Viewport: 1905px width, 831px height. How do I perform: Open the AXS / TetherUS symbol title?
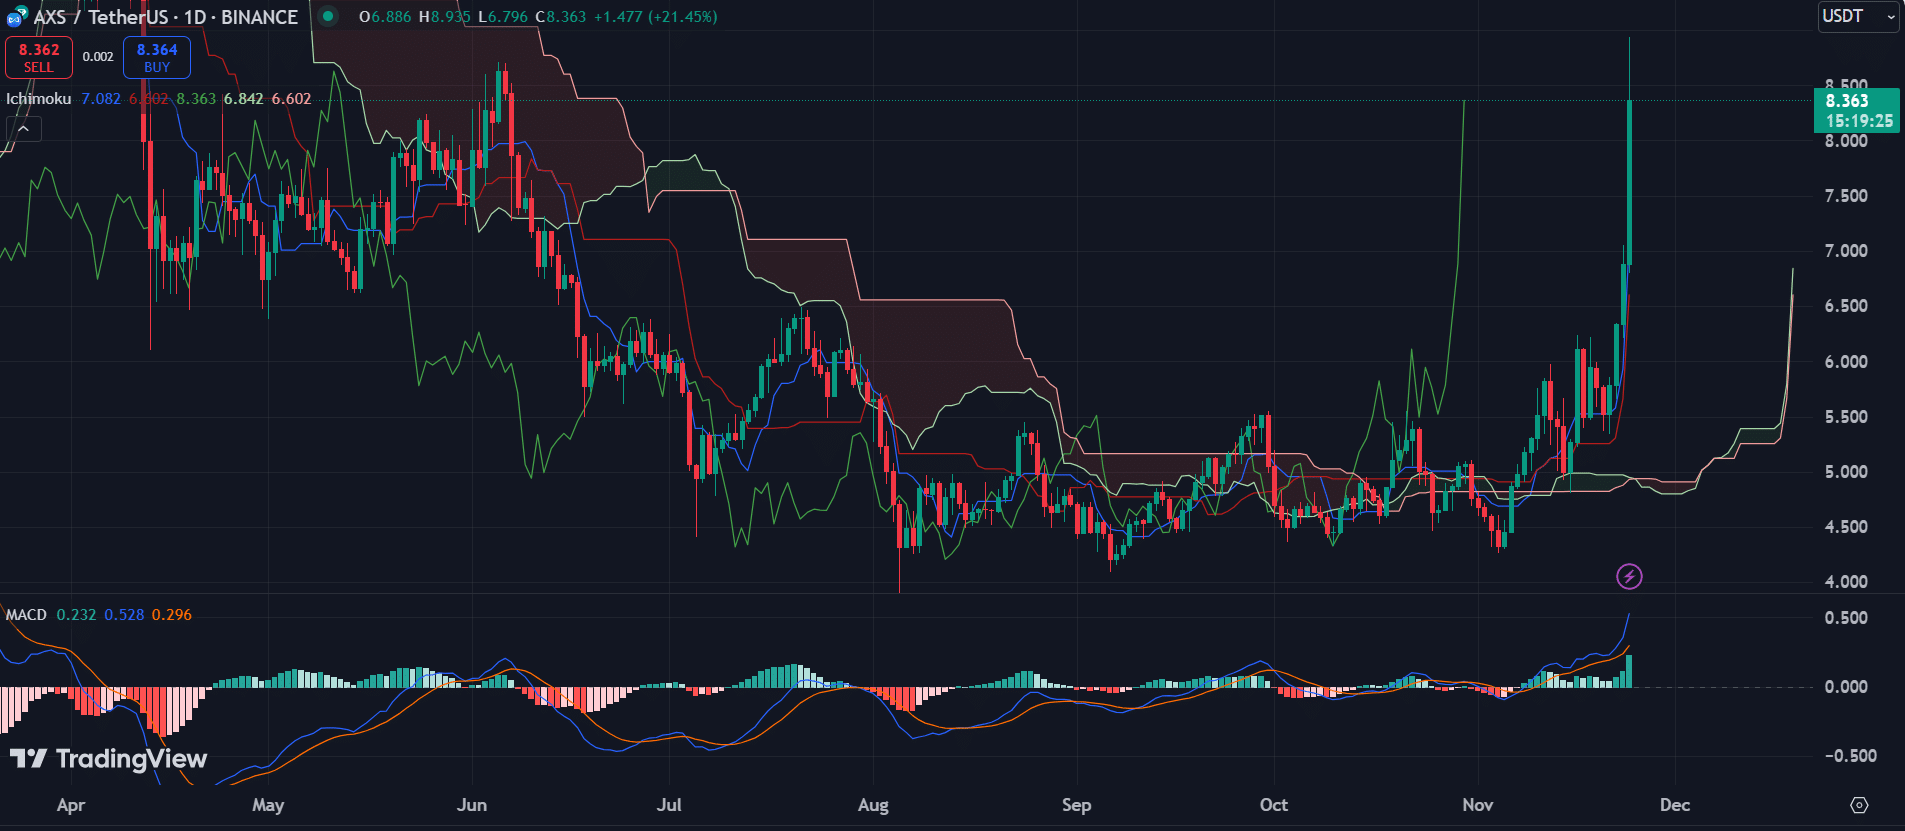pyautogui.click(x=166, y=17)
